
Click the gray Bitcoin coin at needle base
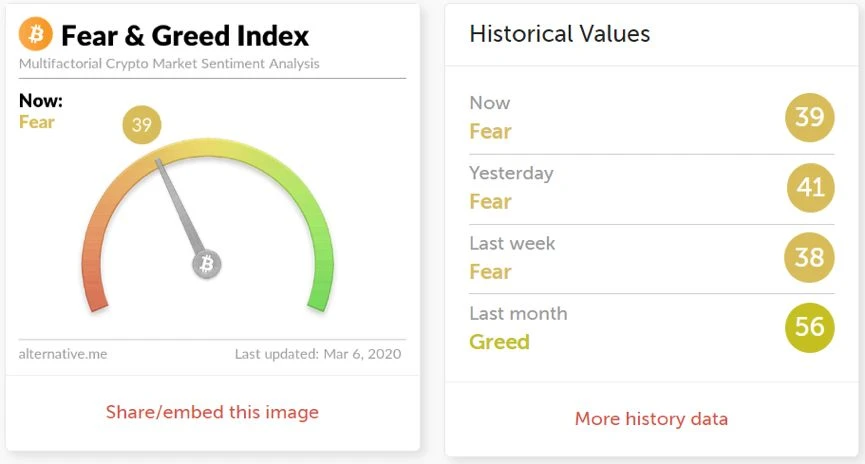point(207,264)
